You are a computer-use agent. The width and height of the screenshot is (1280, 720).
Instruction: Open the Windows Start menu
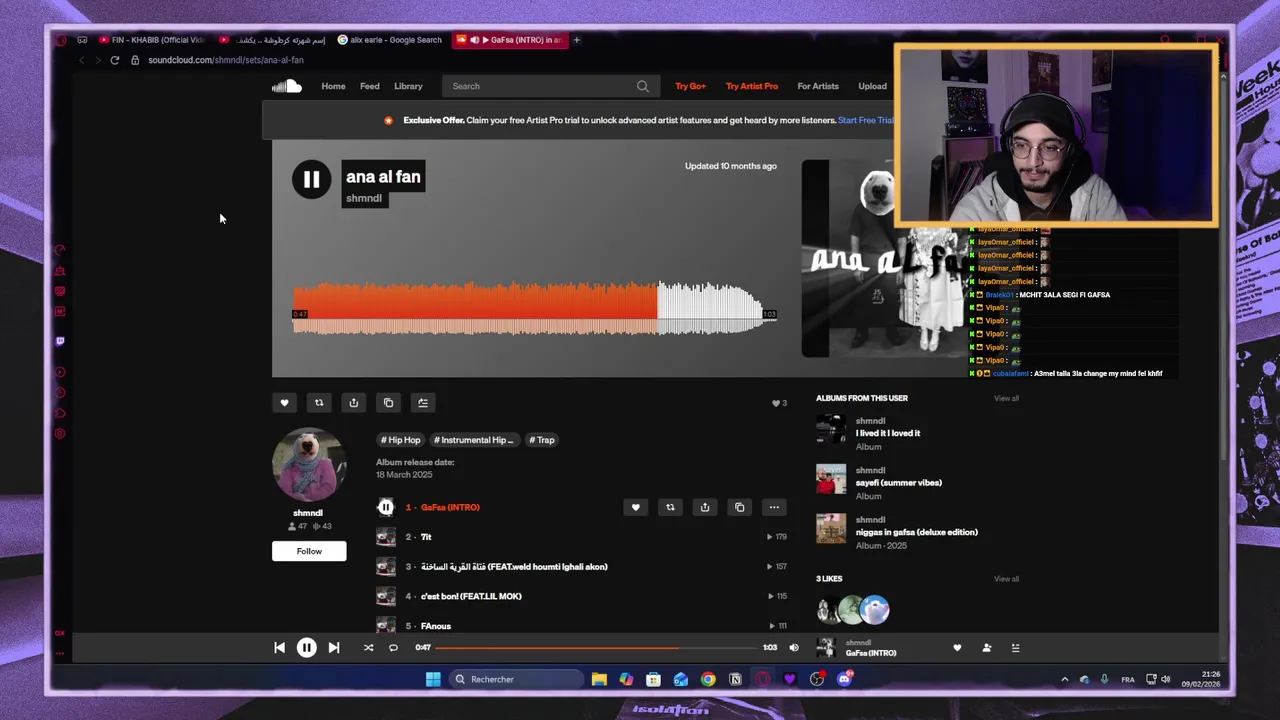coord(433,679)
